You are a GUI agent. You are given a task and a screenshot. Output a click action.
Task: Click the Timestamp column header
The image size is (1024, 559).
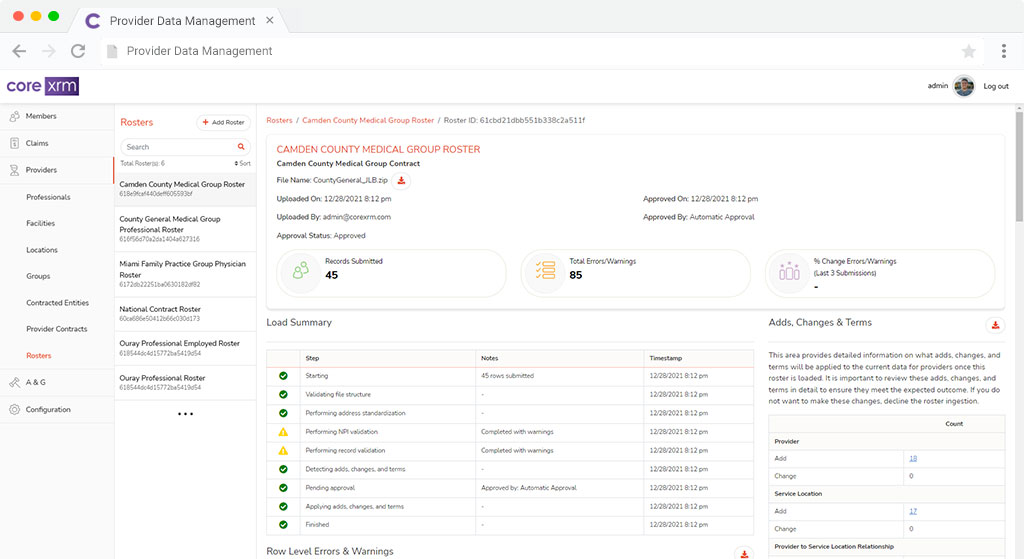665,359
